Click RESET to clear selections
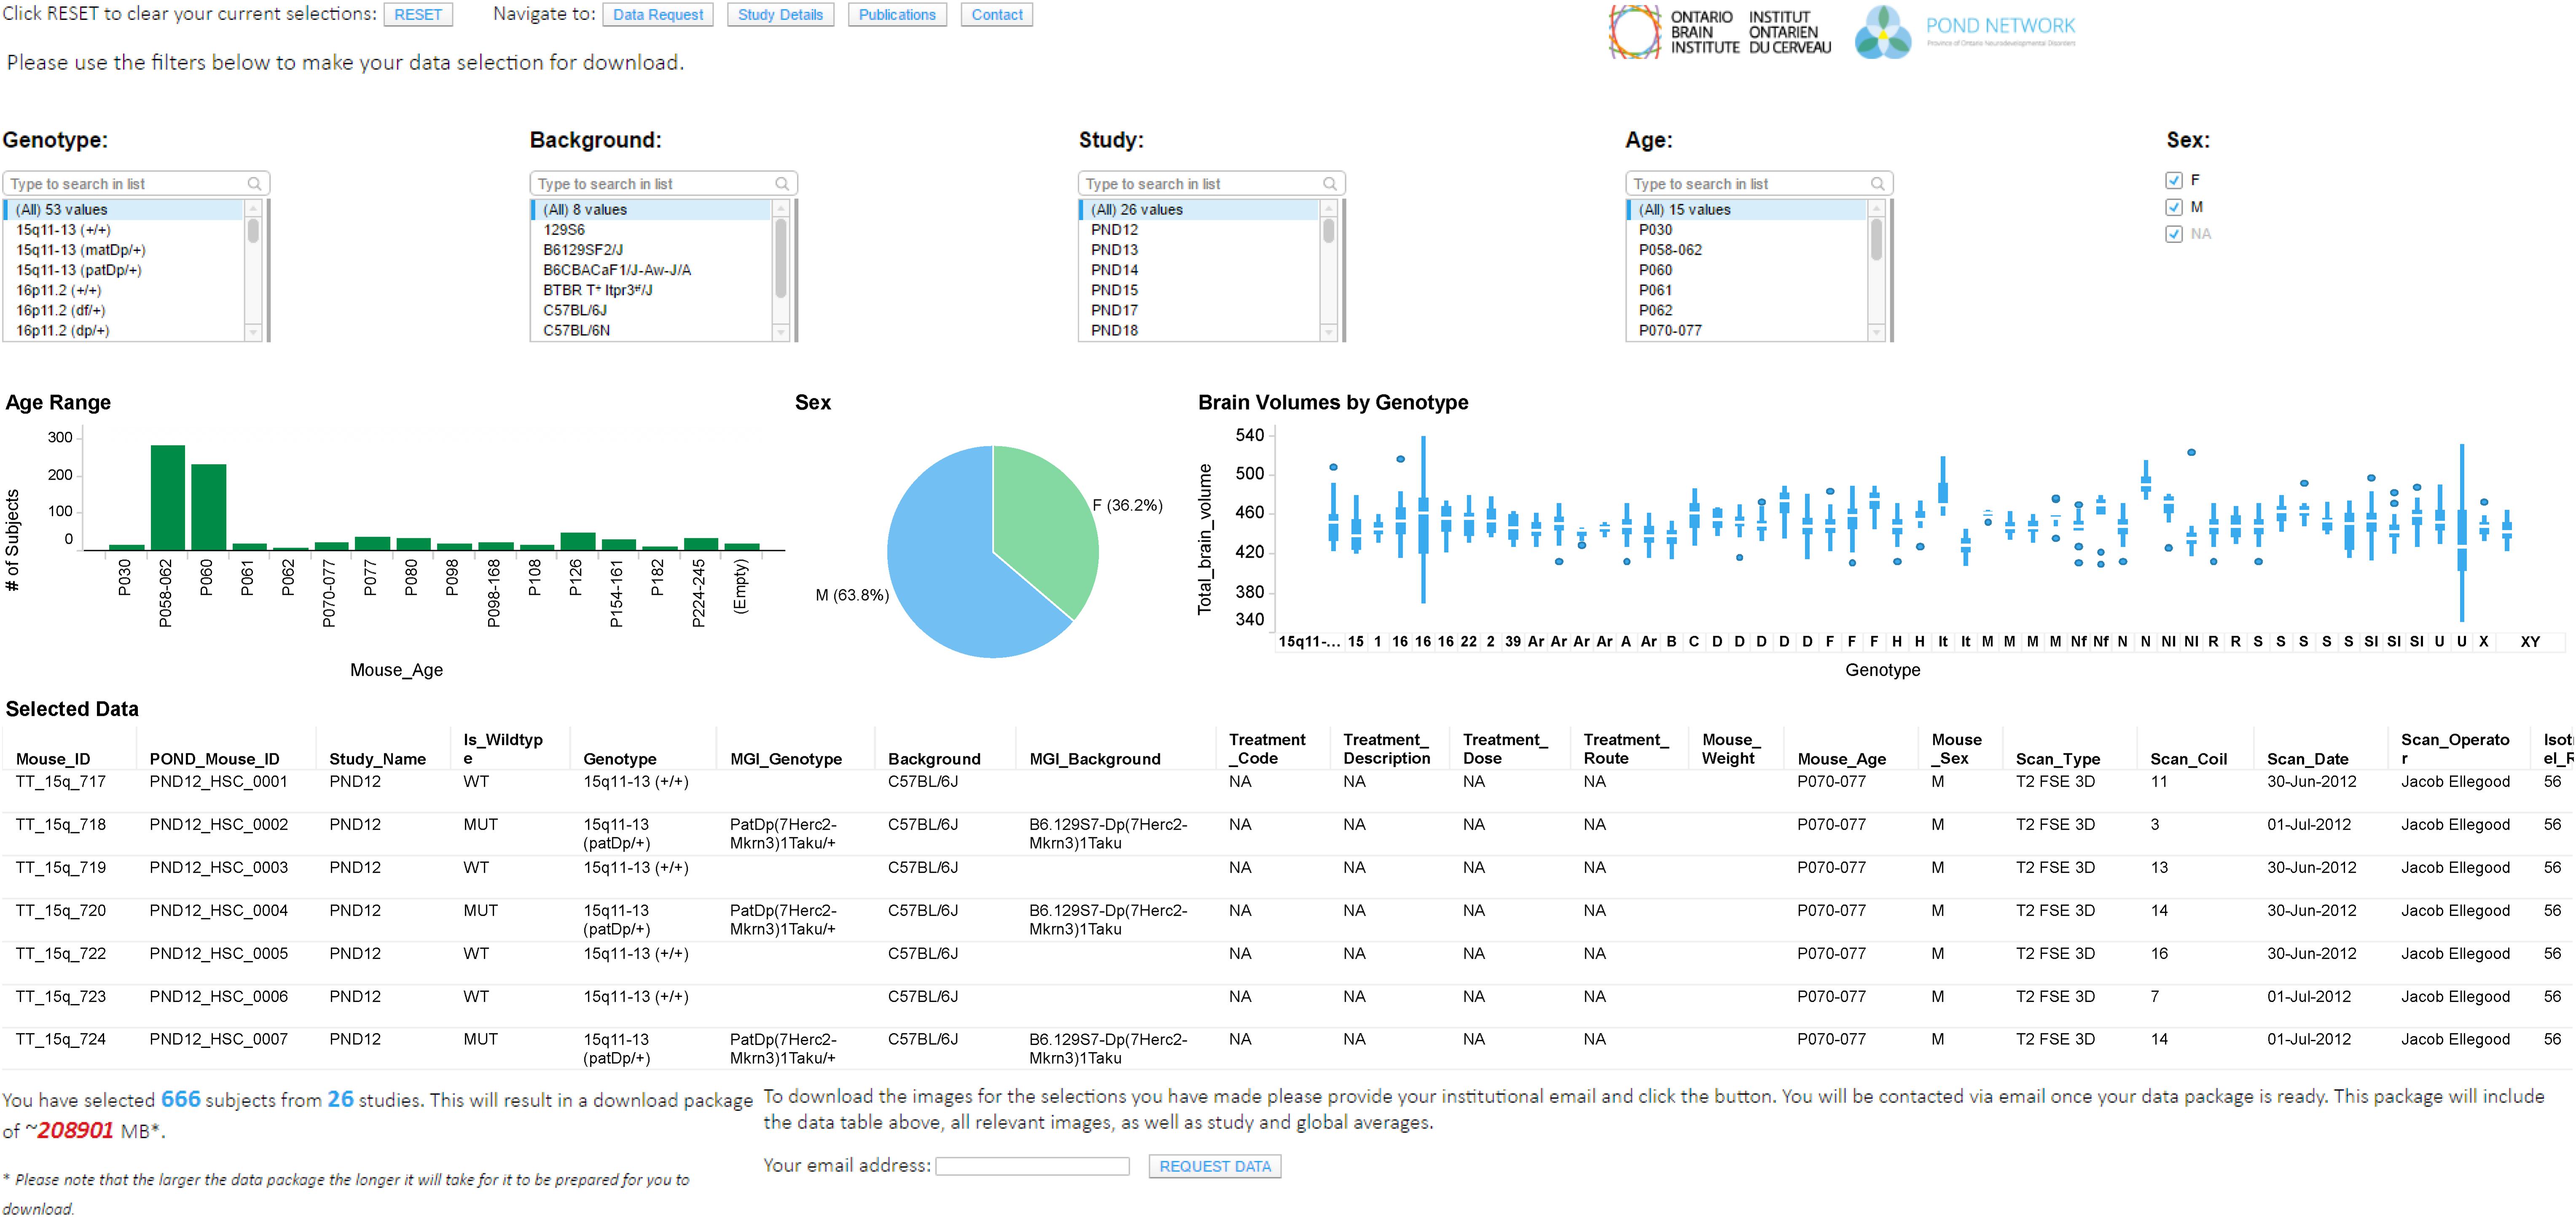The width and height of the screenshot is (2576, 1217). pos(418,15)
